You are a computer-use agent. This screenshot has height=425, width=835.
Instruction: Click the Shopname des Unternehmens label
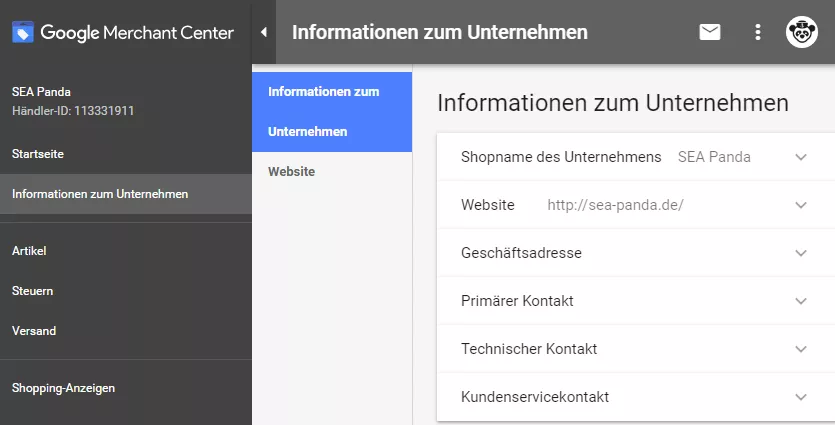561,157
